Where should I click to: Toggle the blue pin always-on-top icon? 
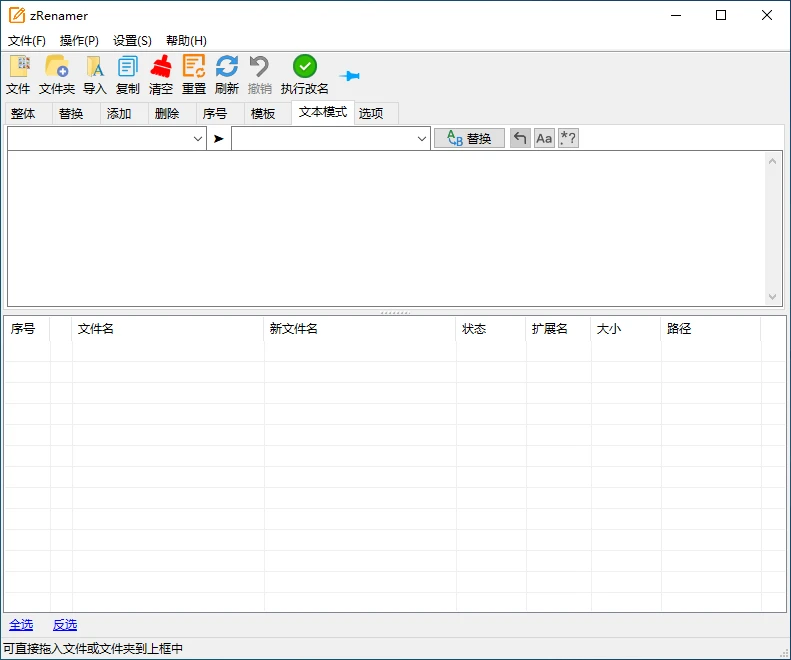(x=349, y=76)
